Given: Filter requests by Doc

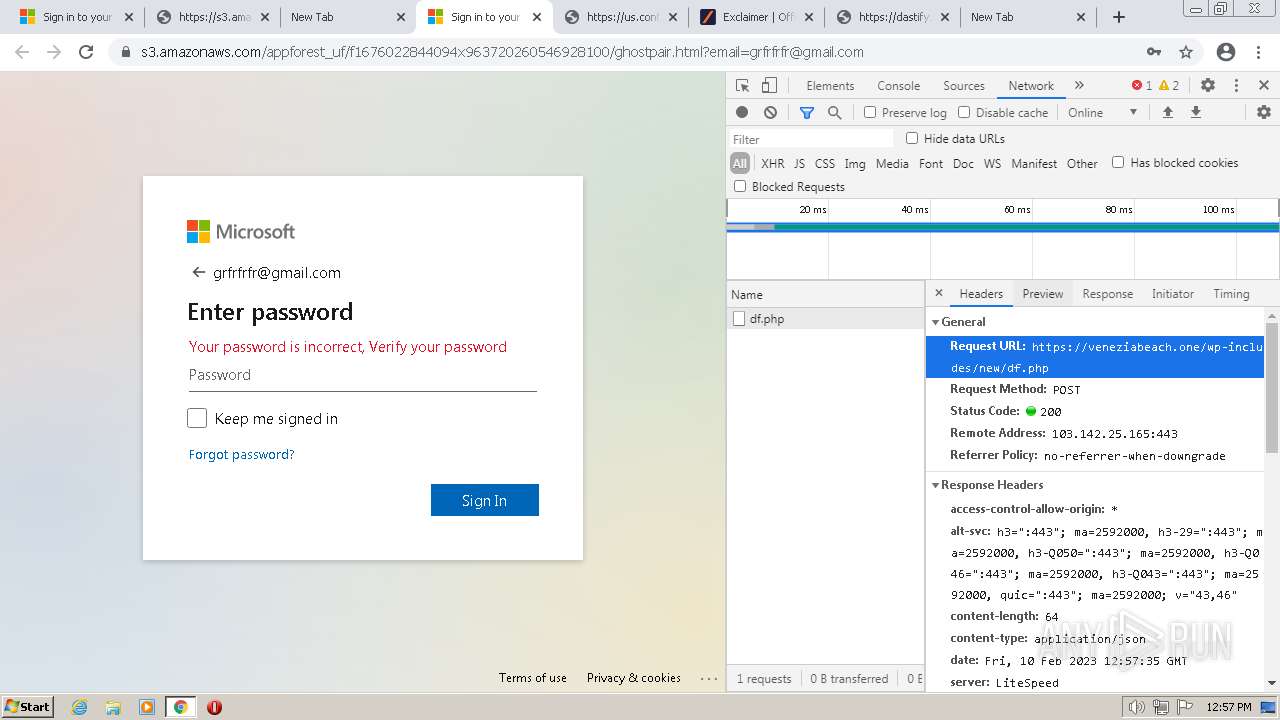Looking at the screenshot, I should (963, 163).
